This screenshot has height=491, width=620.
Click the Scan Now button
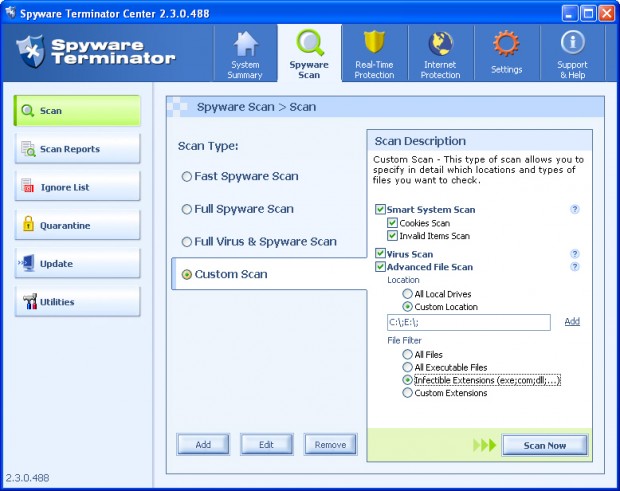tap(545, 445)
